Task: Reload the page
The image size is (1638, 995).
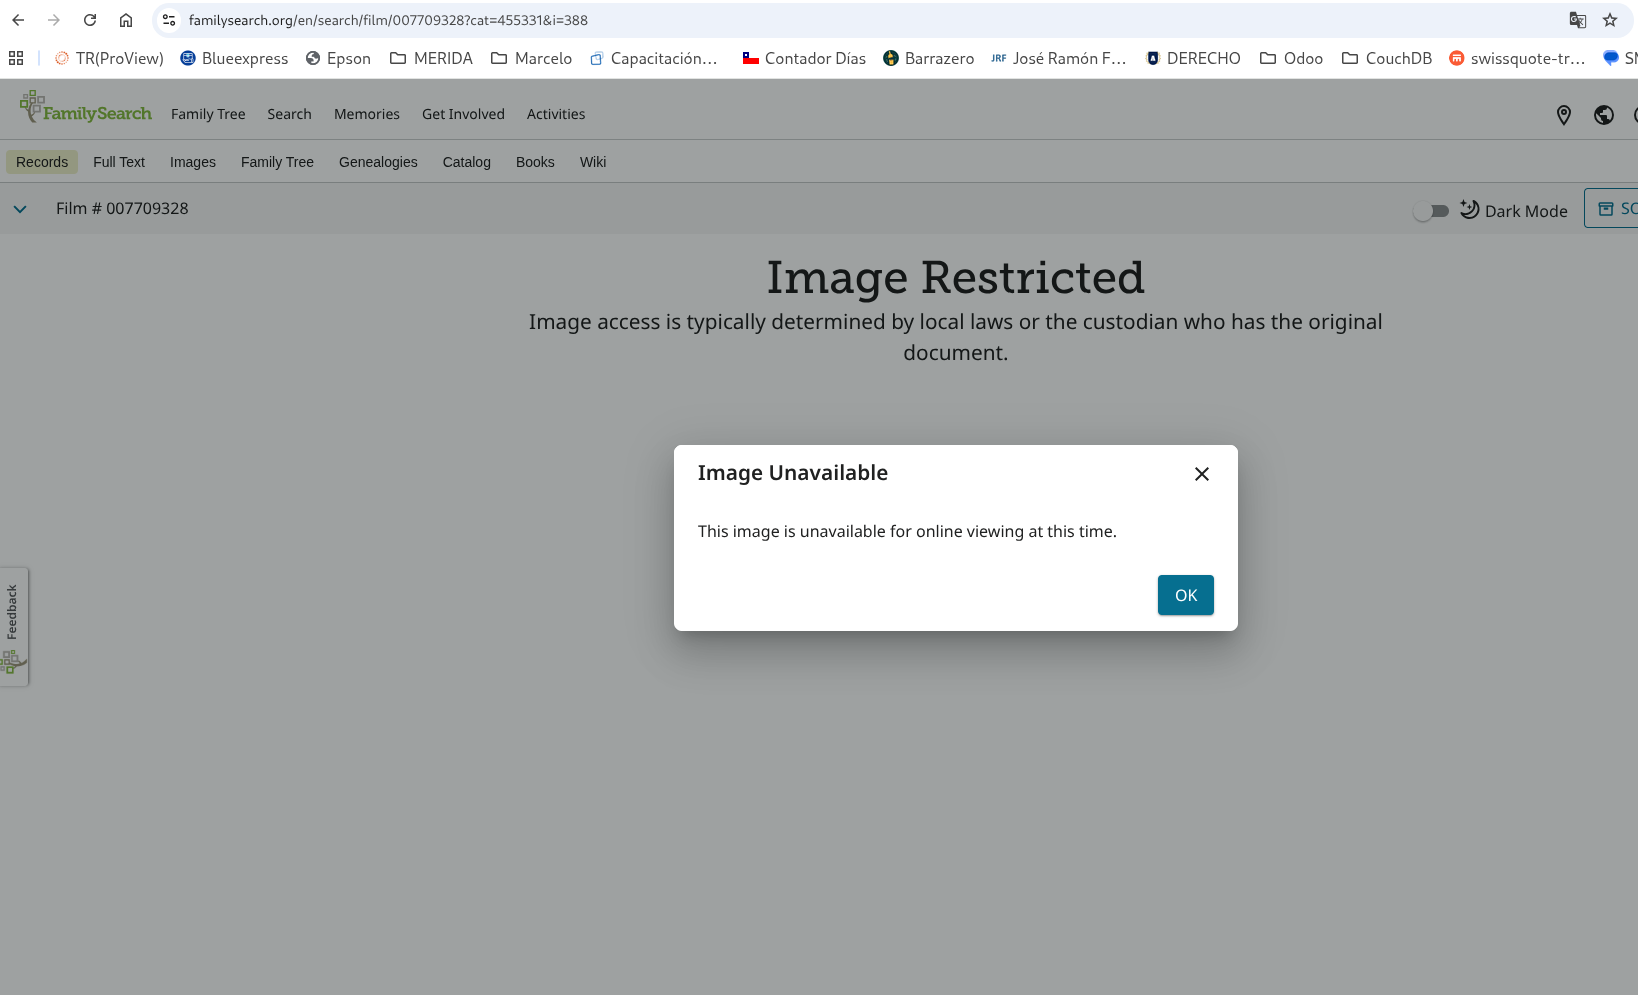Action: (x=90, y=20)
